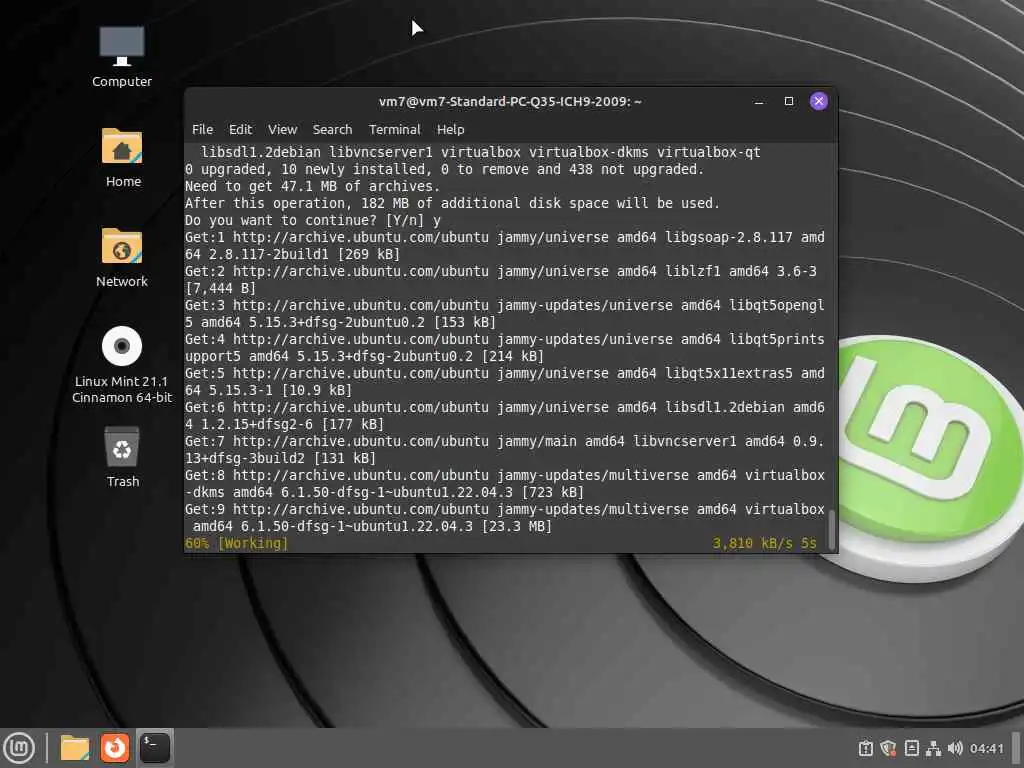Launch the file manager from the panel

pos(75,748)
